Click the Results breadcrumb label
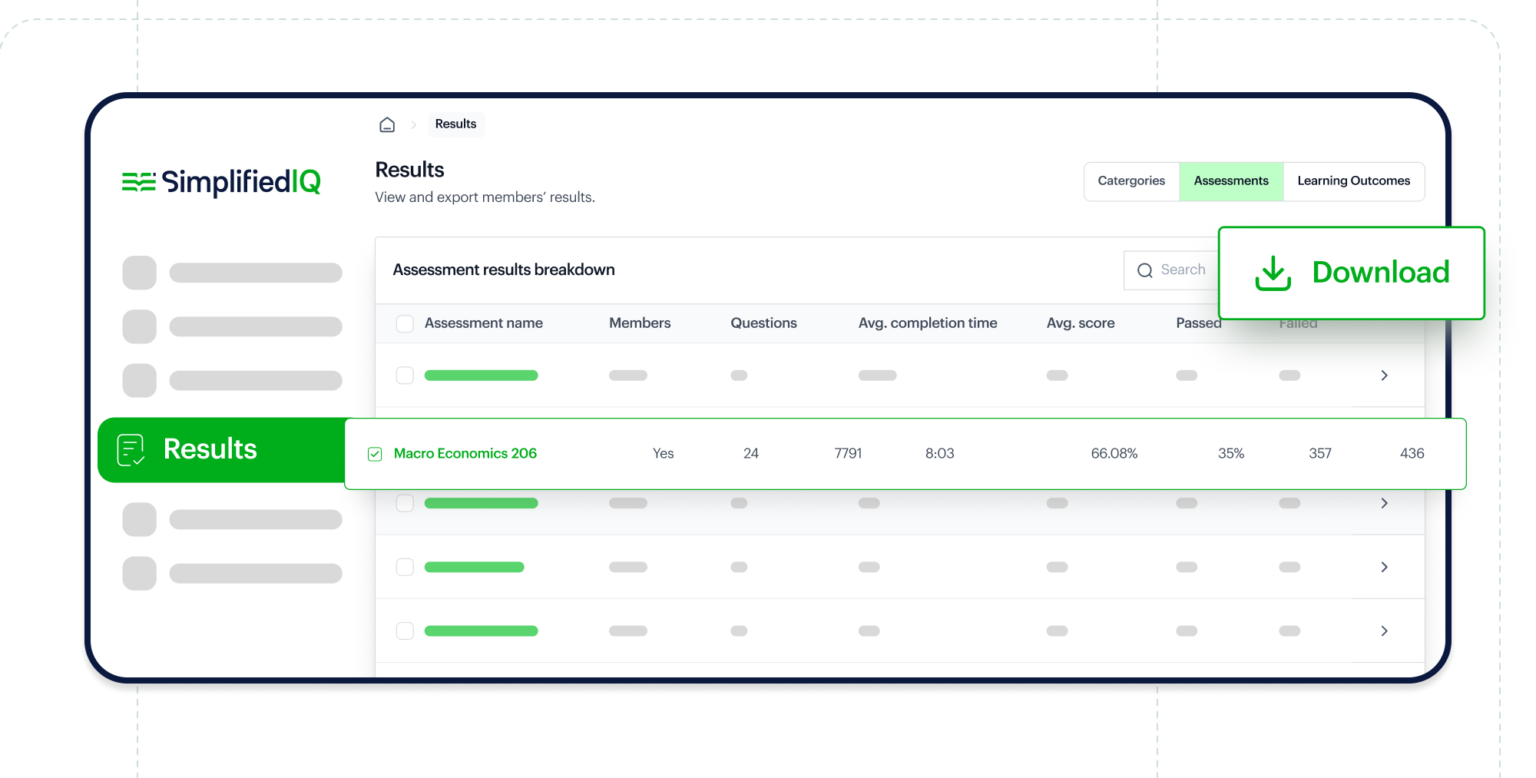Screen dimensions: 1536x778 (455, 124)
